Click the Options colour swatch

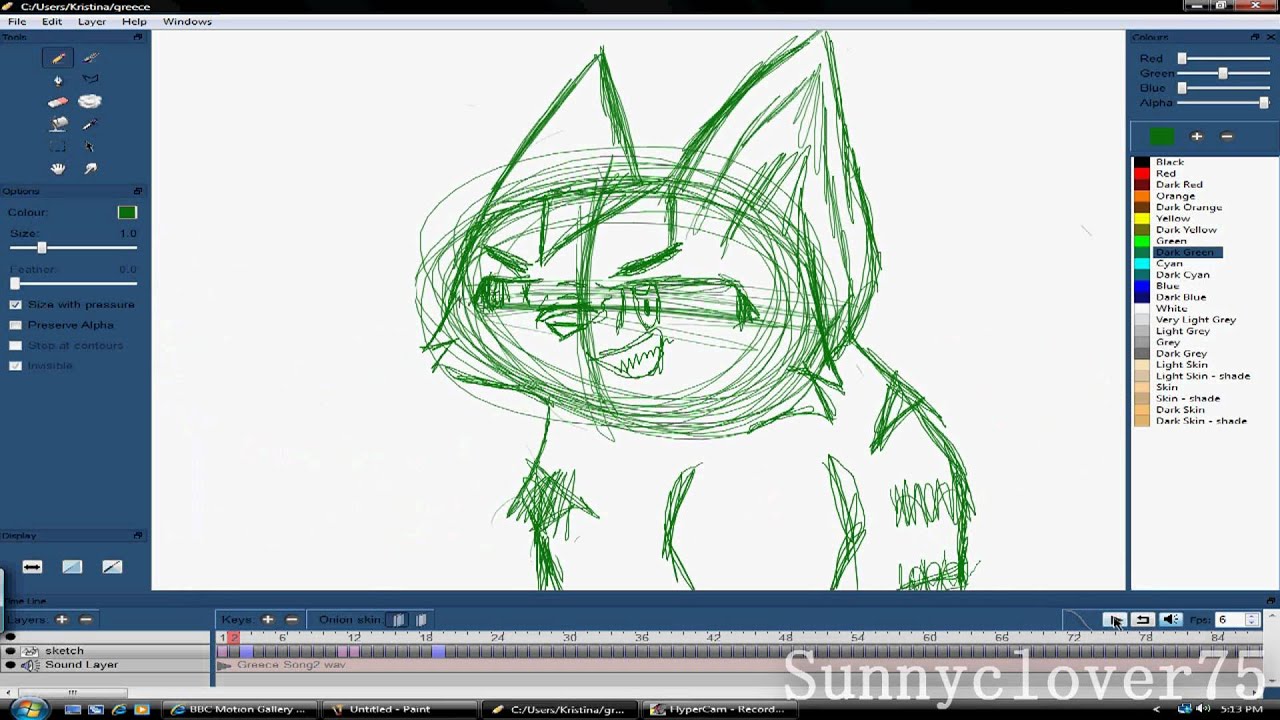[x=127, y=212]
